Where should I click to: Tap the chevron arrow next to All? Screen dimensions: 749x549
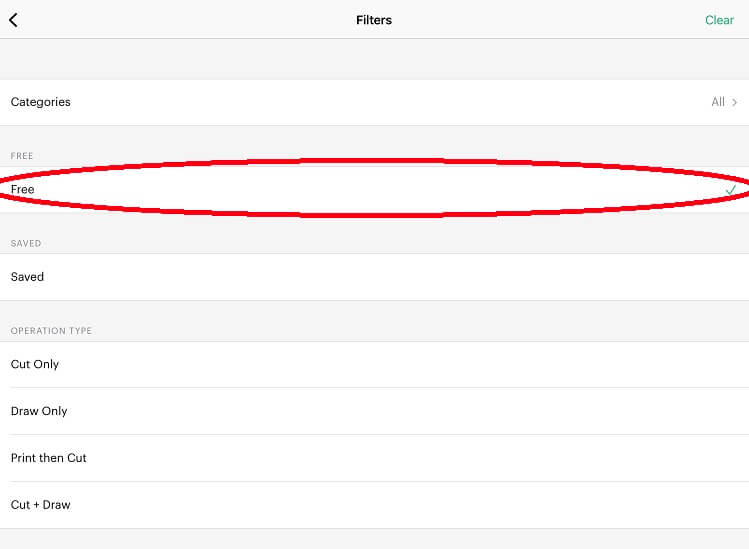pyautogui.click(x=735, y=102)
